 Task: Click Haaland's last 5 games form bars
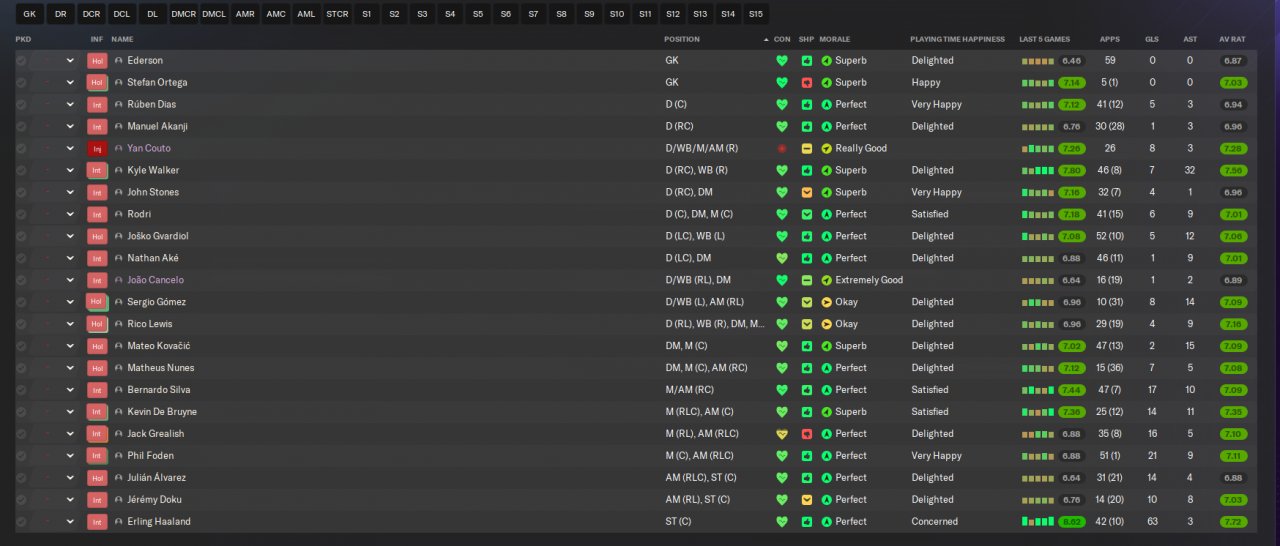click(x=1037, y=522)
